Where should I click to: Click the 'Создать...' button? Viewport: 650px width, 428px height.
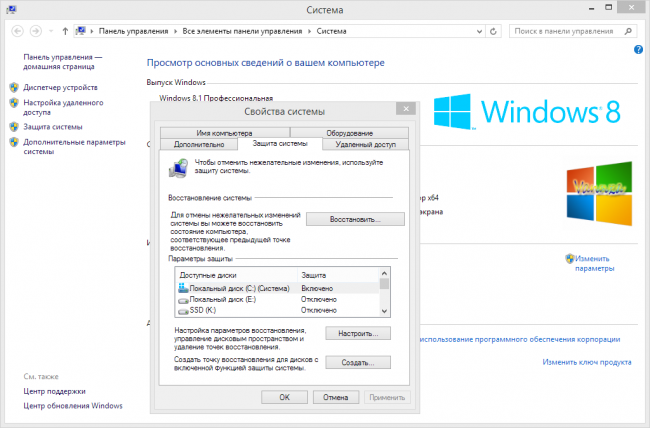click(358, 362)
